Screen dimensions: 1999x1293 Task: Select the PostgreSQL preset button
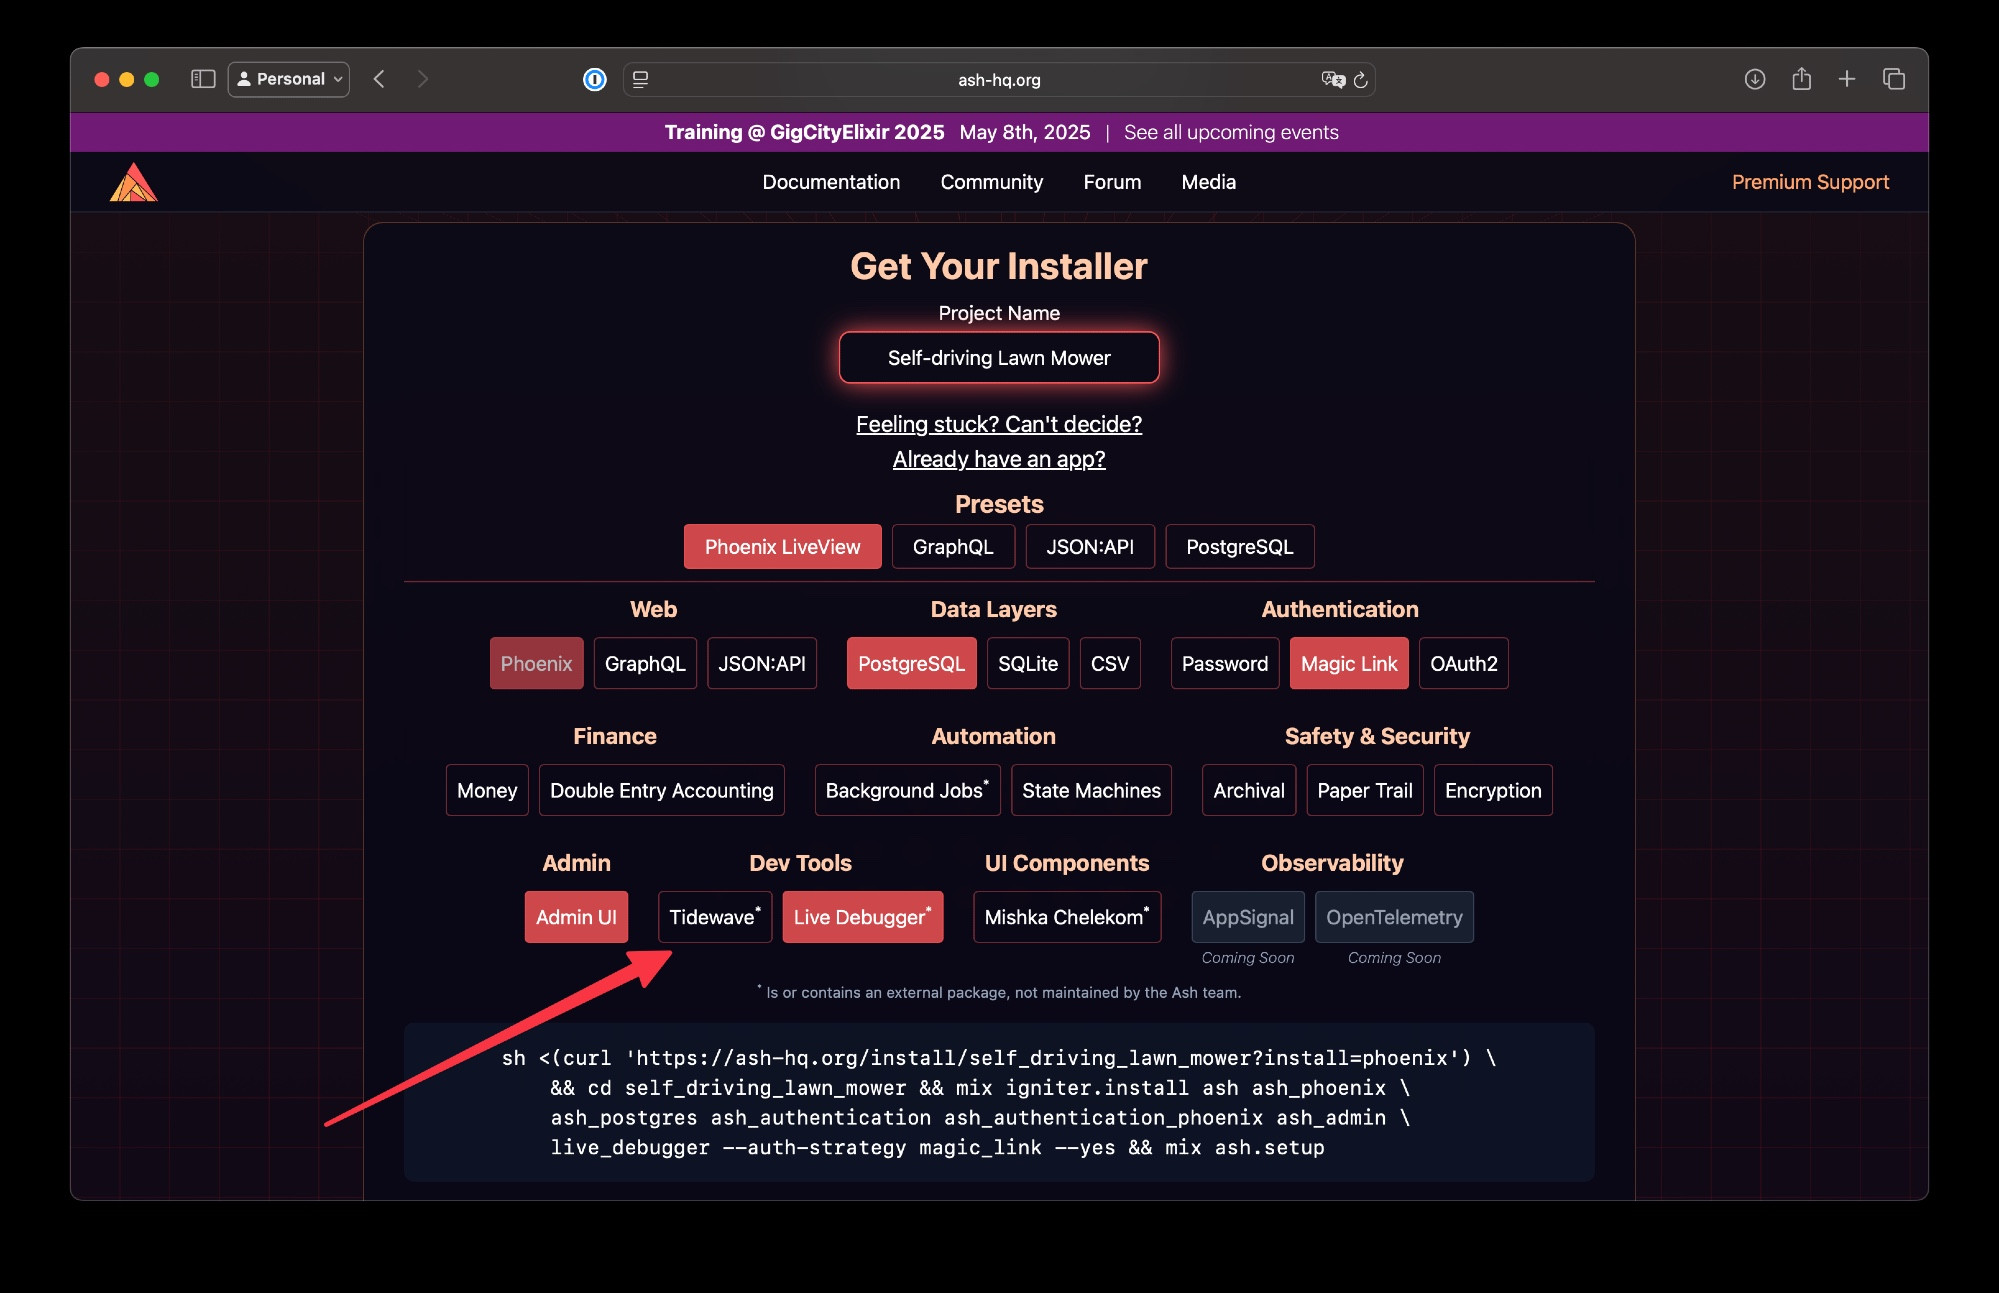coord(1240,547)
